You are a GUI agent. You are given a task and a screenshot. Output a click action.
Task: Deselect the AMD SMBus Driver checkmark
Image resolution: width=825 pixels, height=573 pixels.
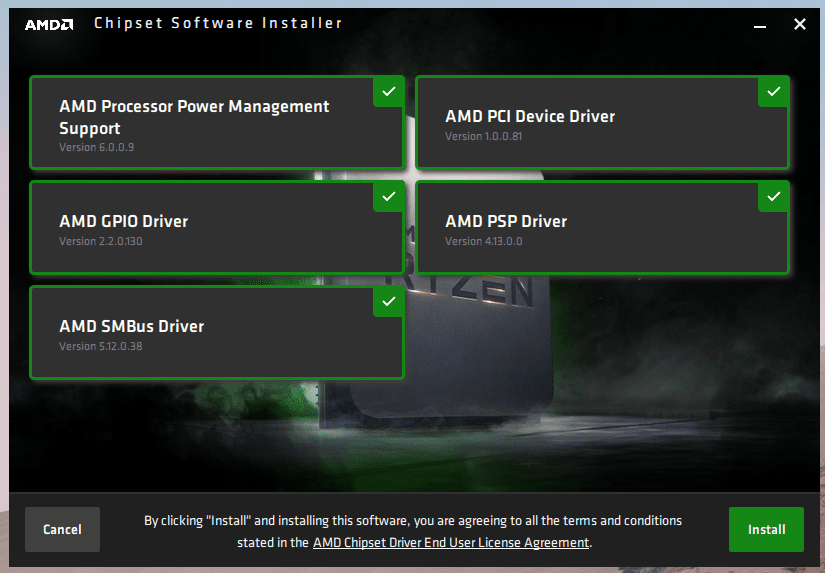(x=388, y=301)
